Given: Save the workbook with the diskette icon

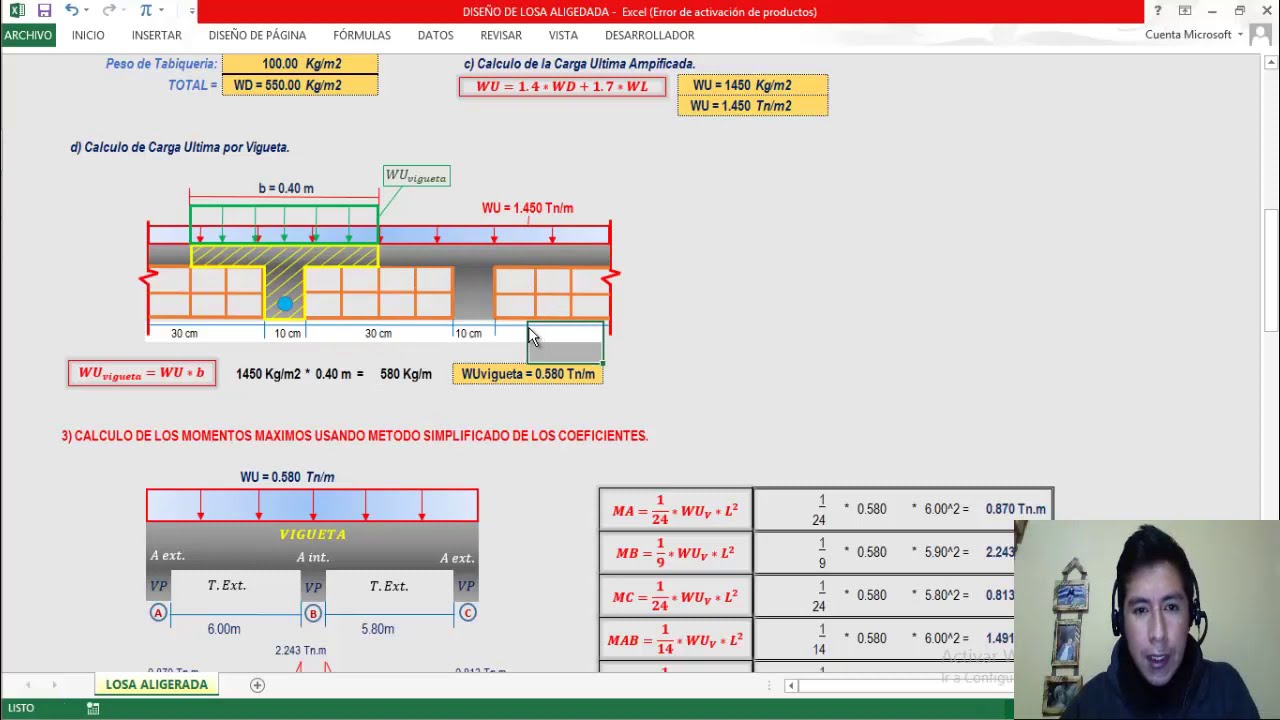Looking at the screenshot, I should pos(44,11).
